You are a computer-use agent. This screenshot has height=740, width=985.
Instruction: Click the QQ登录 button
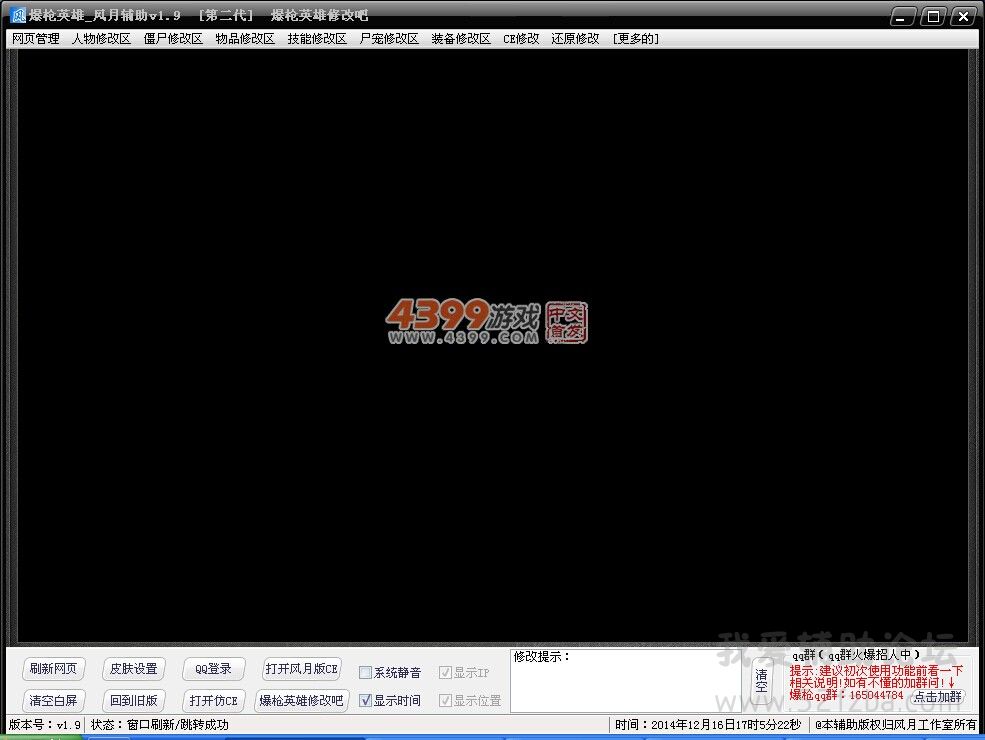(214, 669)
